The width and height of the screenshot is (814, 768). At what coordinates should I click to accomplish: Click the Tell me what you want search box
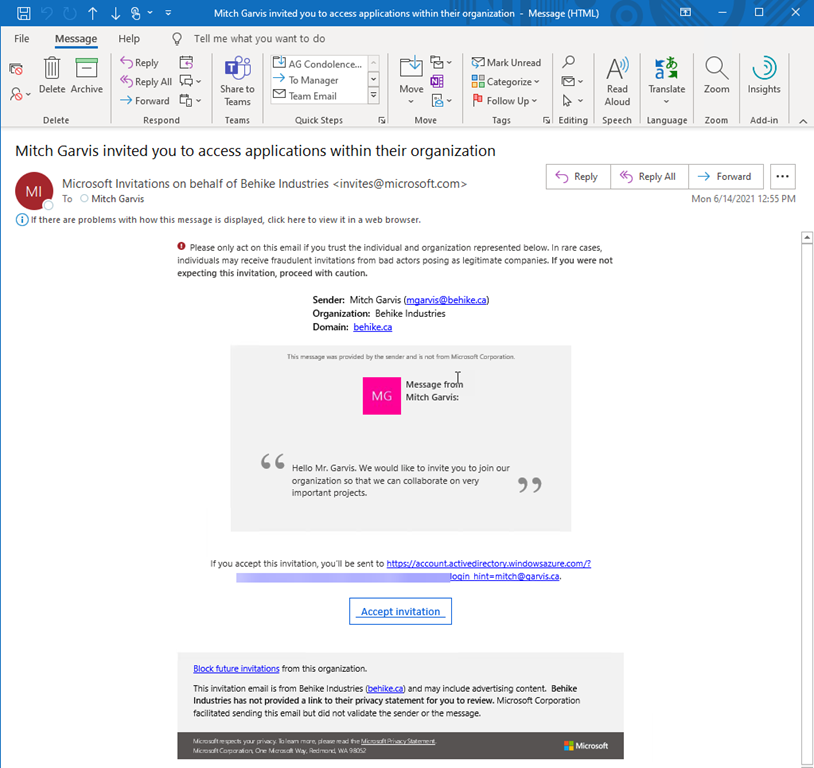(x=259, y=39)
